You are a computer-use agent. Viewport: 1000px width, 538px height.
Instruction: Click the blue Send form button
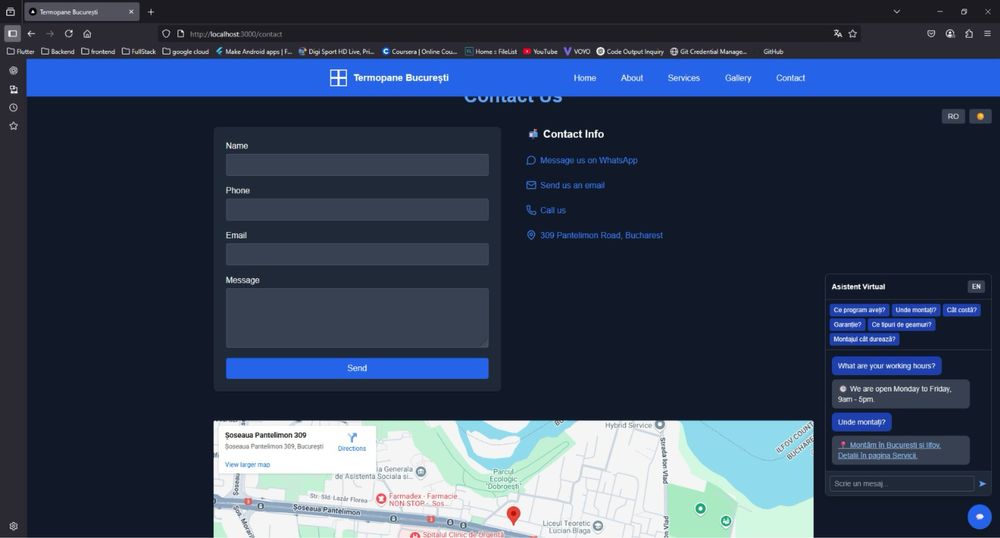[357, 368]
